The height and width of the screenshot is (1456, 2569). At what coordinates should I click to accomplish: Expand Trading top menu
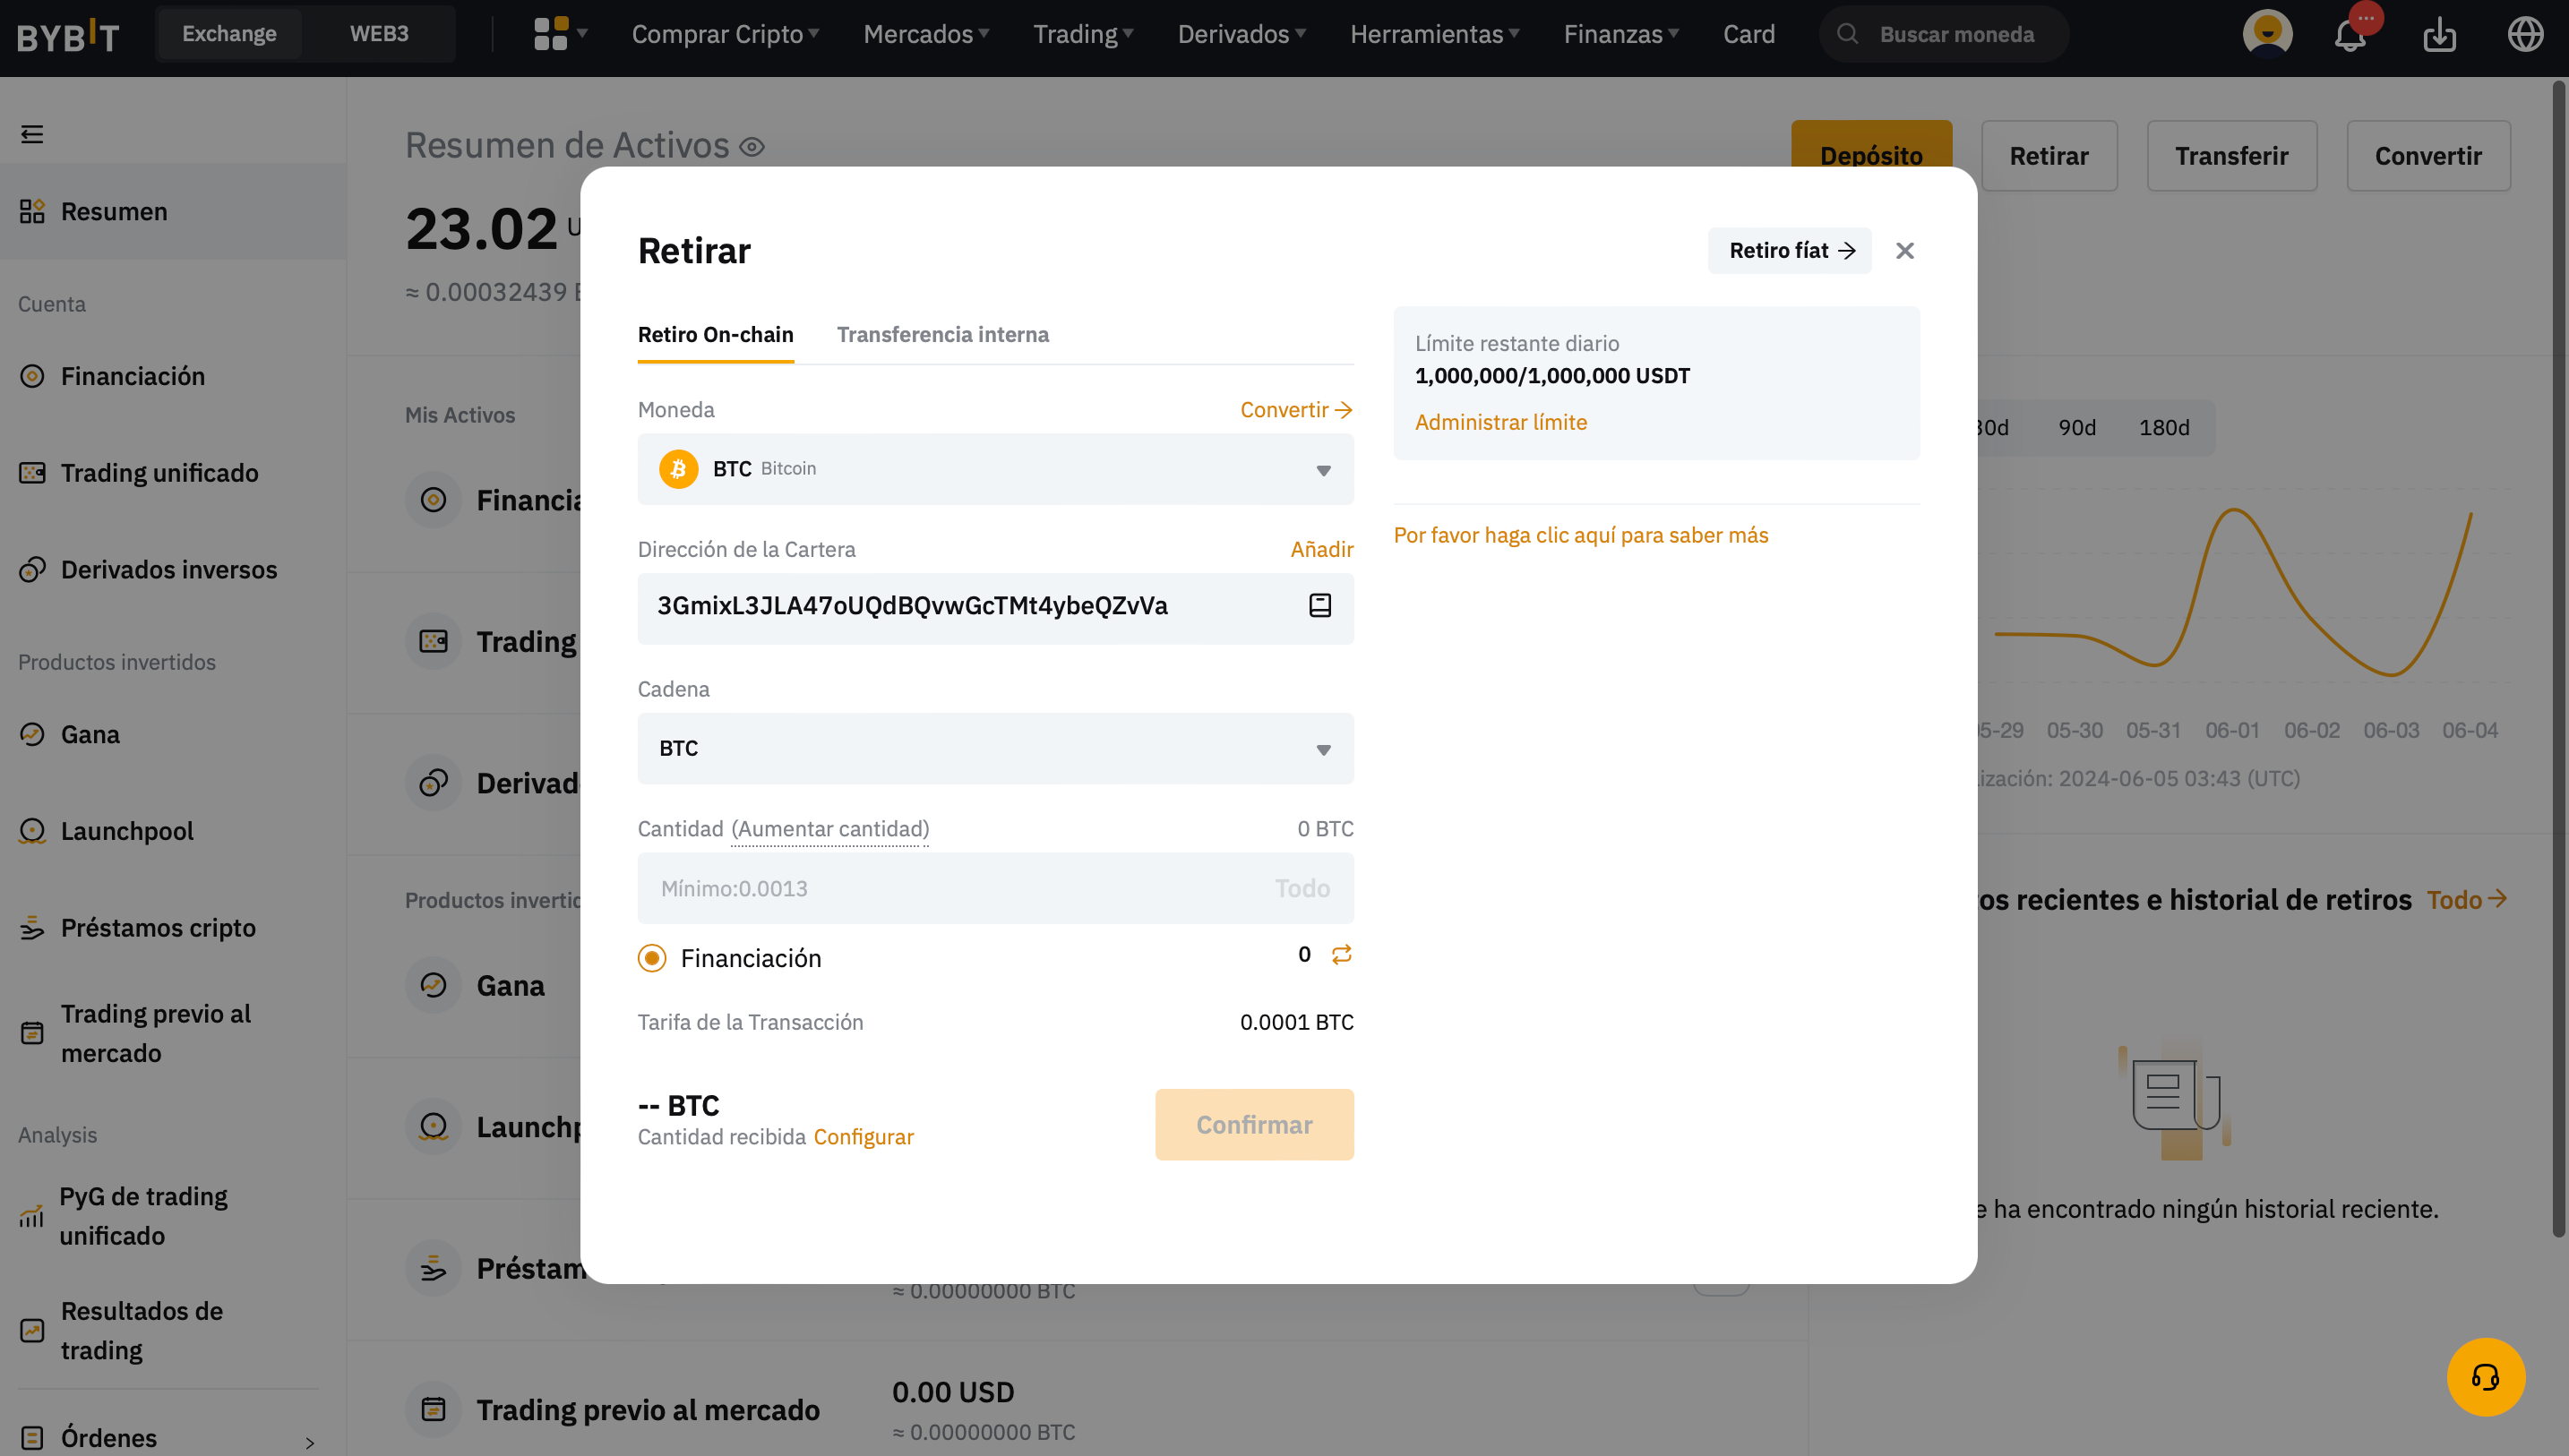[x=1083, y=35]
